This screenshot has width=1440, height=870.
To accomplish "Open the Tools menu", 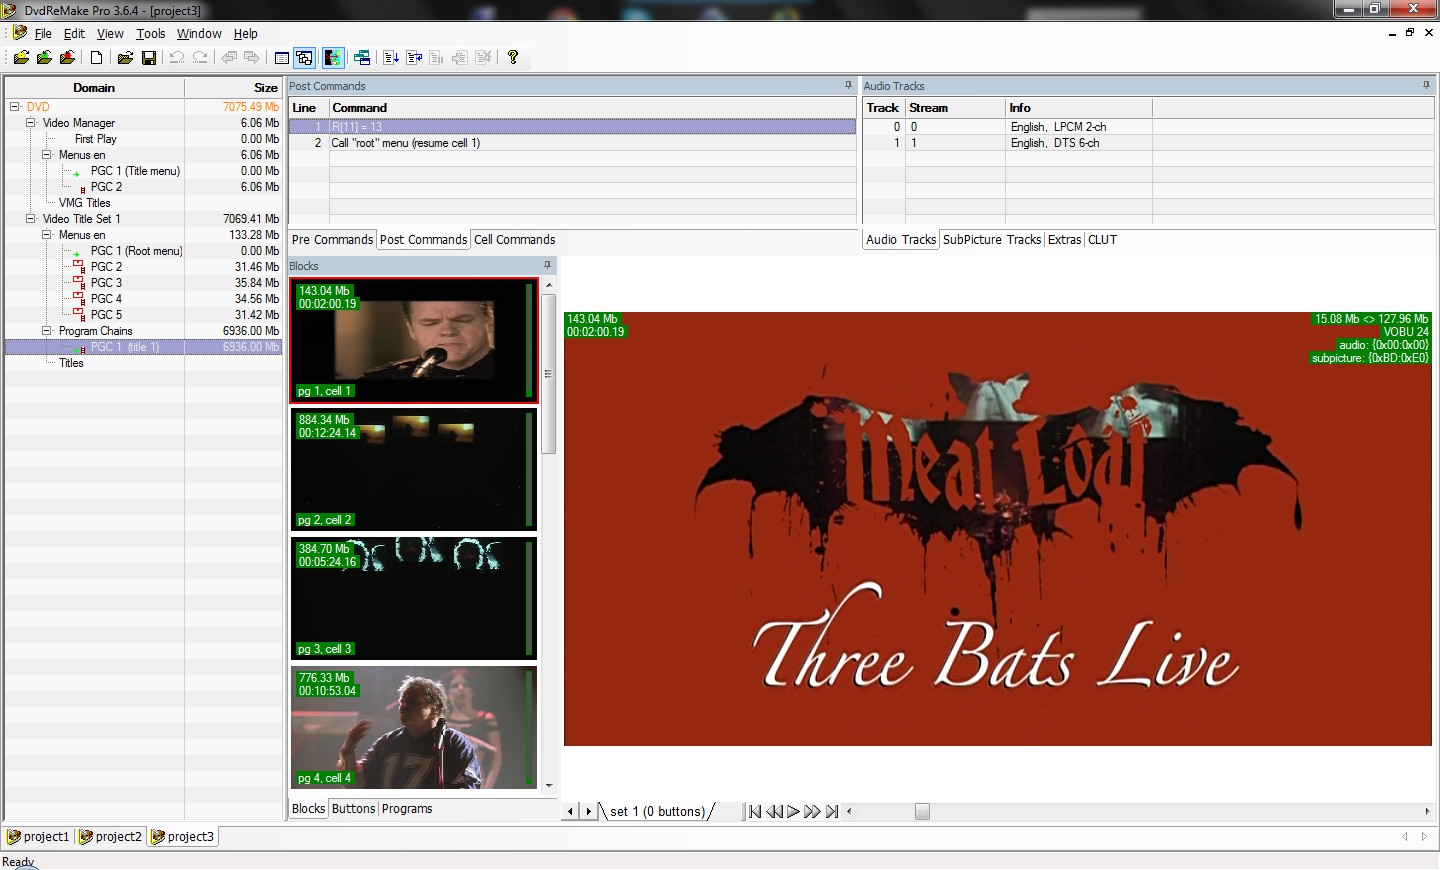I will pyautogui.click(x=151, y=33).
